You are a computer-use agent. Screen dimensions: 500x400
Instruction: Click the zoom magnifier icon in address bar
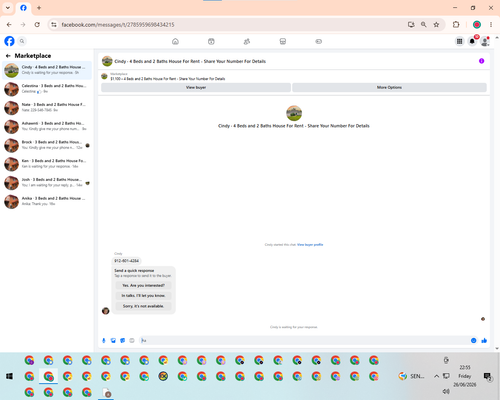point(424,25)
